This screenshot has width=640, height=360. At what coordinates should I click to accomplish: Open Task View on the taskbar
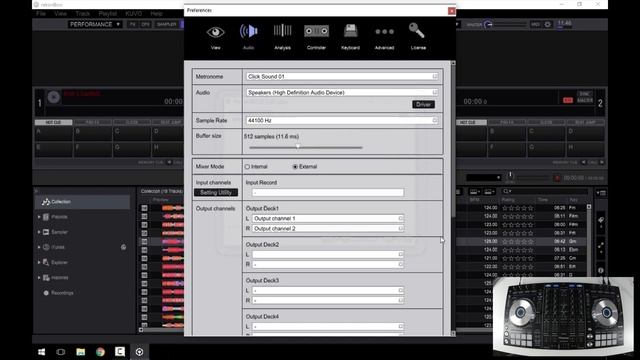pos(61,352)
